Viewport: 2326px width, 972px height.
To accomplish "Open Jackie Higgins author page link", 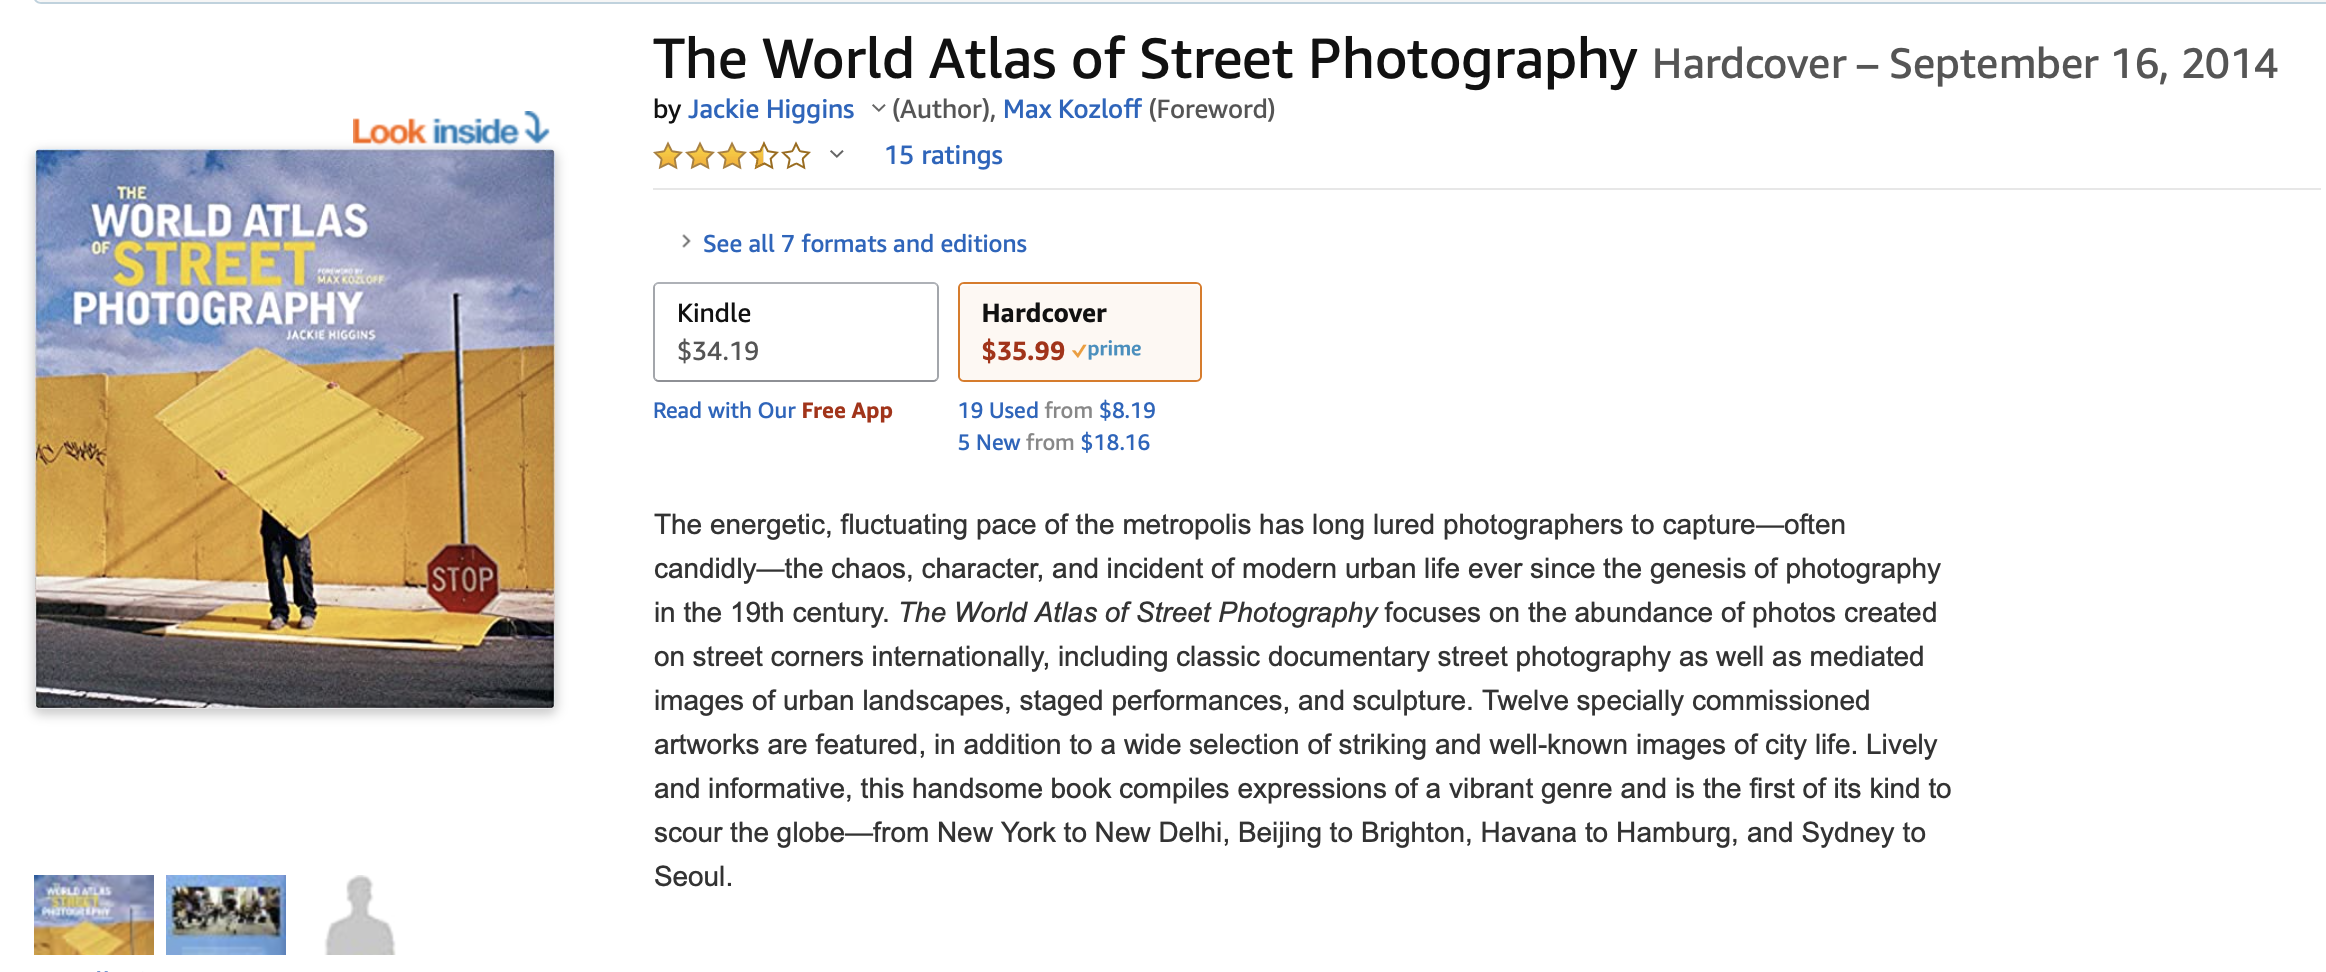I will [770, 109].
